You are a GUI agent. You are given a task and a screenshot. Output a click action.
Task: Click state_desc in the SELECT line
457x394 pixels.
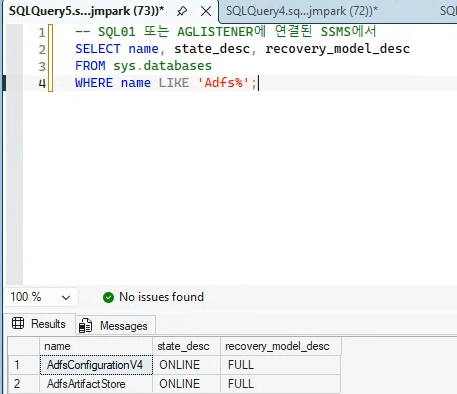click(x=212, y=49)
